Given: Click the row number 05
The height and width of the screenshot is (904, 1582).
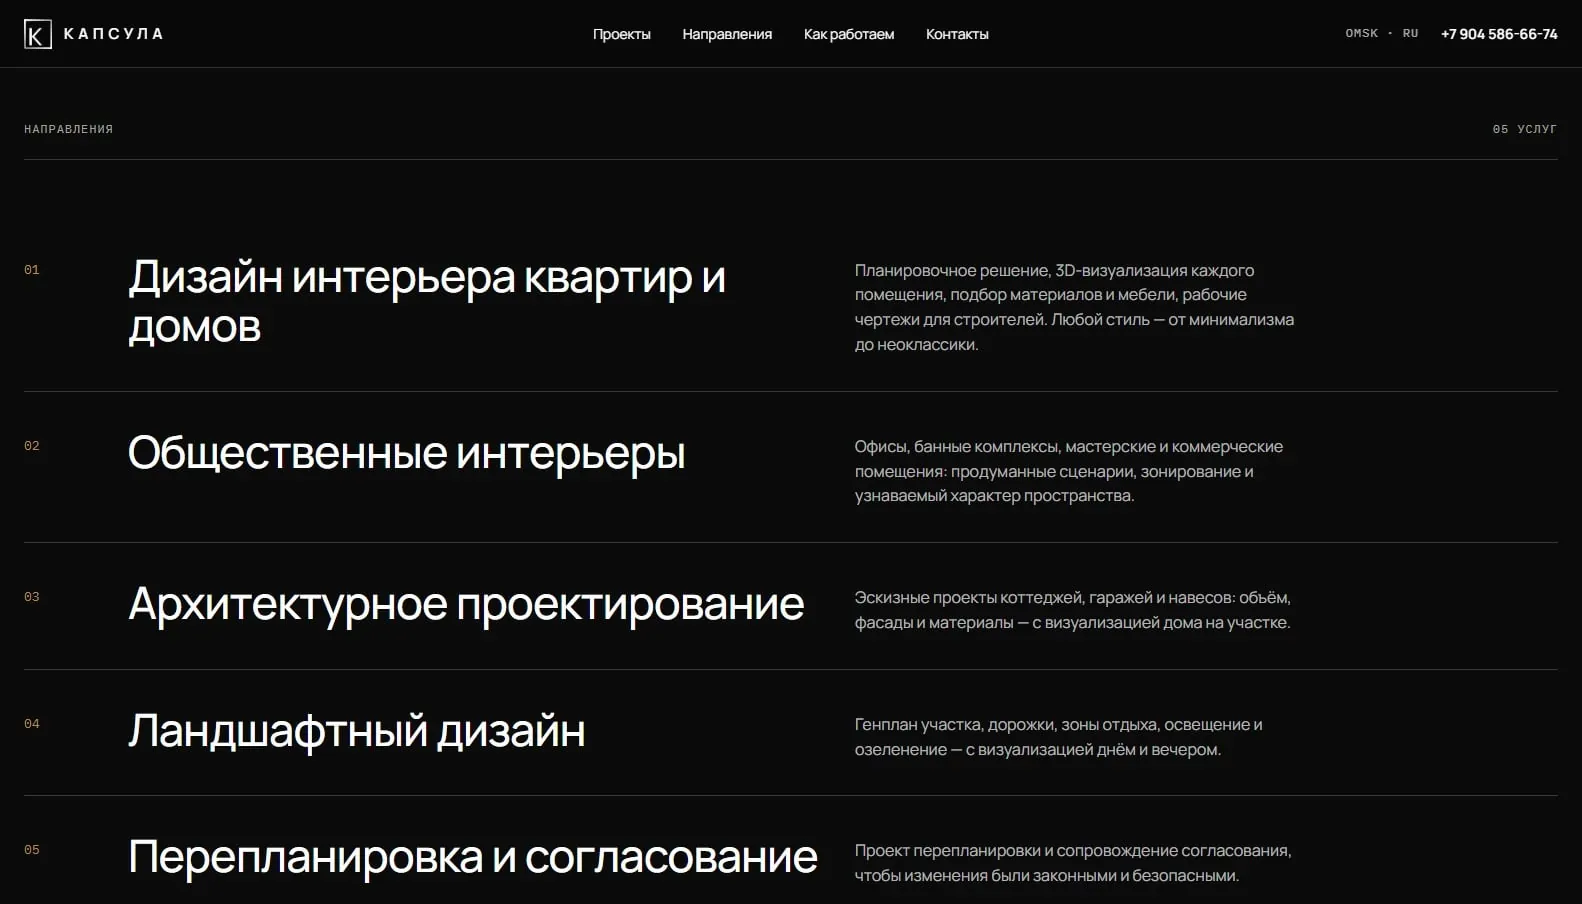Looking at the screenshot, I should click(x=32, y=850).
